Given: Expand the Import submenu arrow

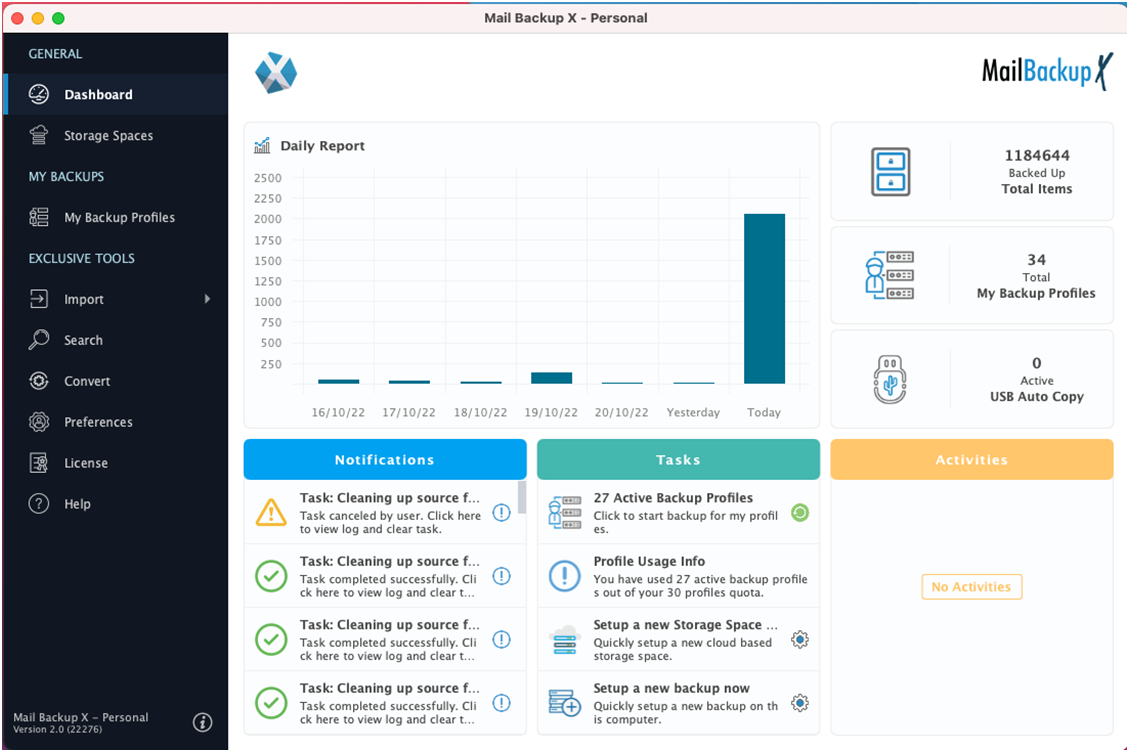Looking at the screenshot, I should pos(207,299).
